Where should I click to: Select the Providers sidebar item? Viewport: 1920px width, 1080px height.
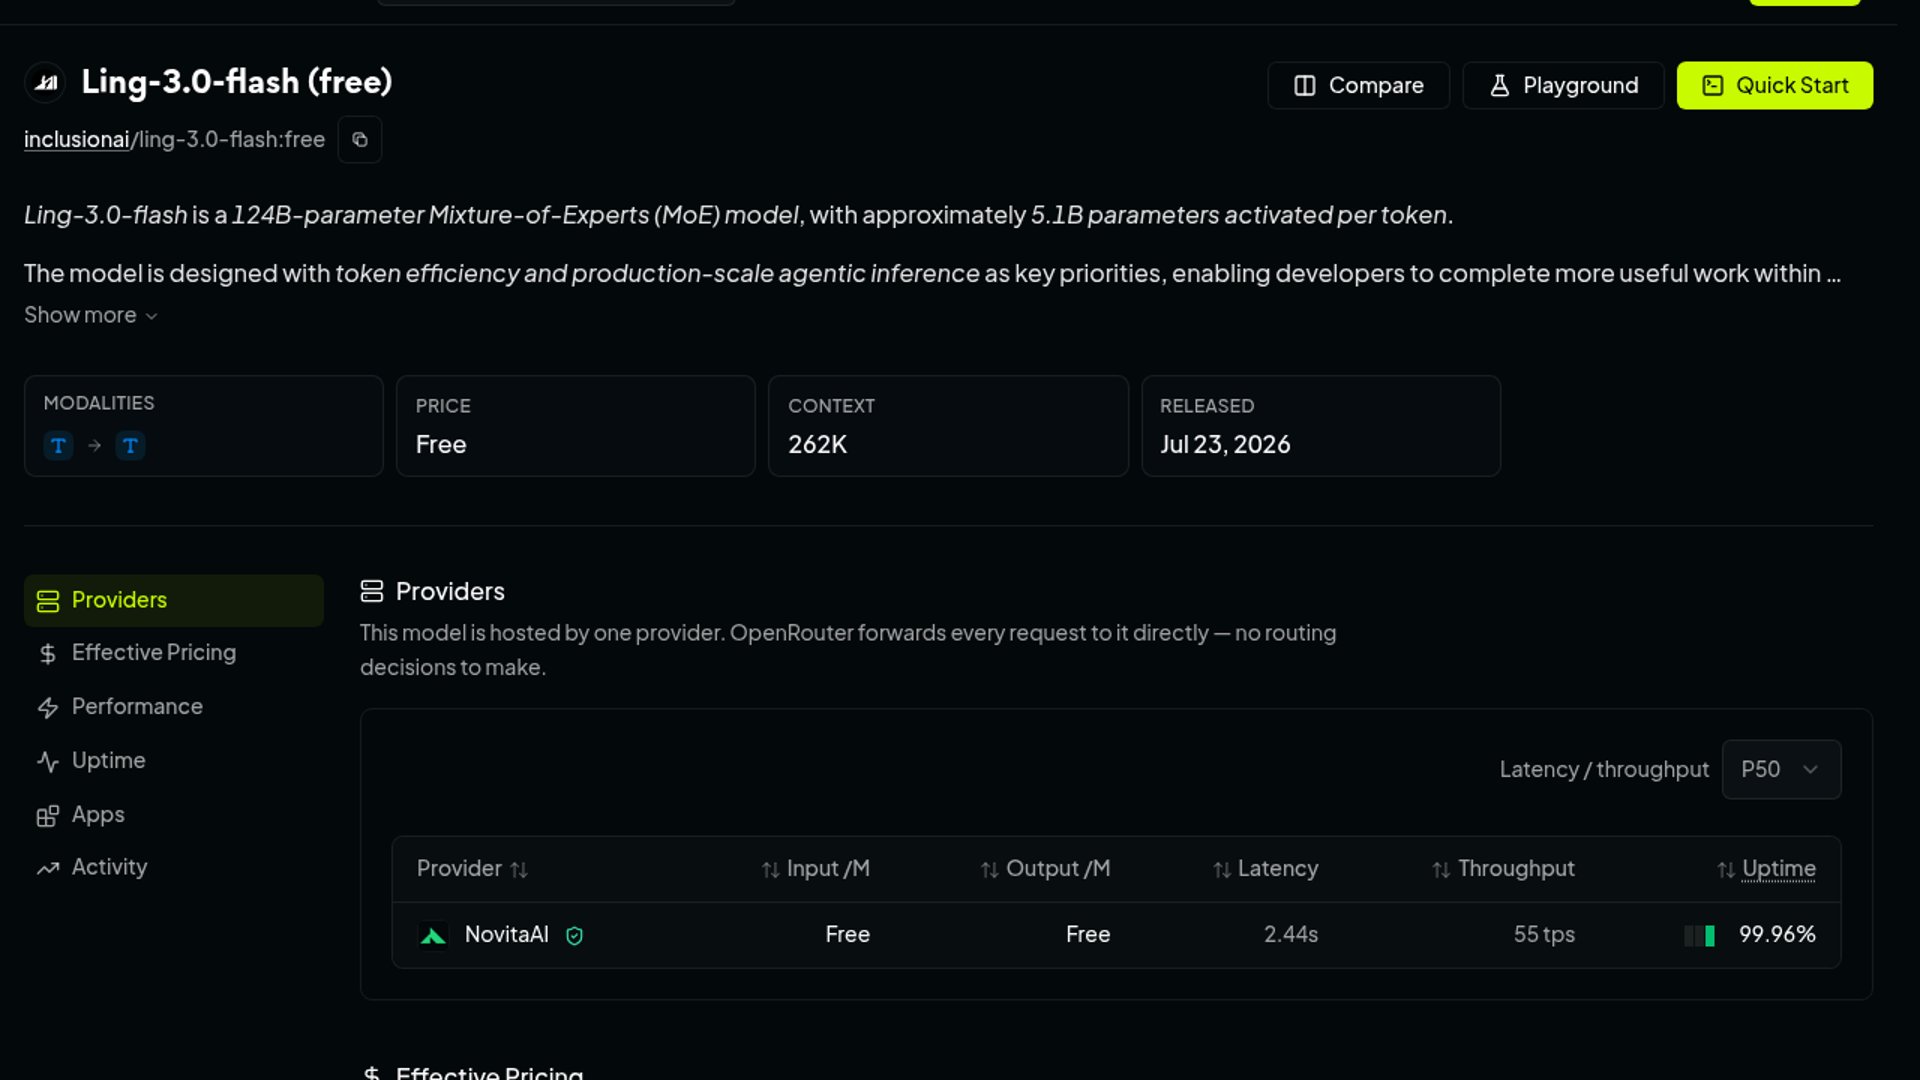coord(173,600)
